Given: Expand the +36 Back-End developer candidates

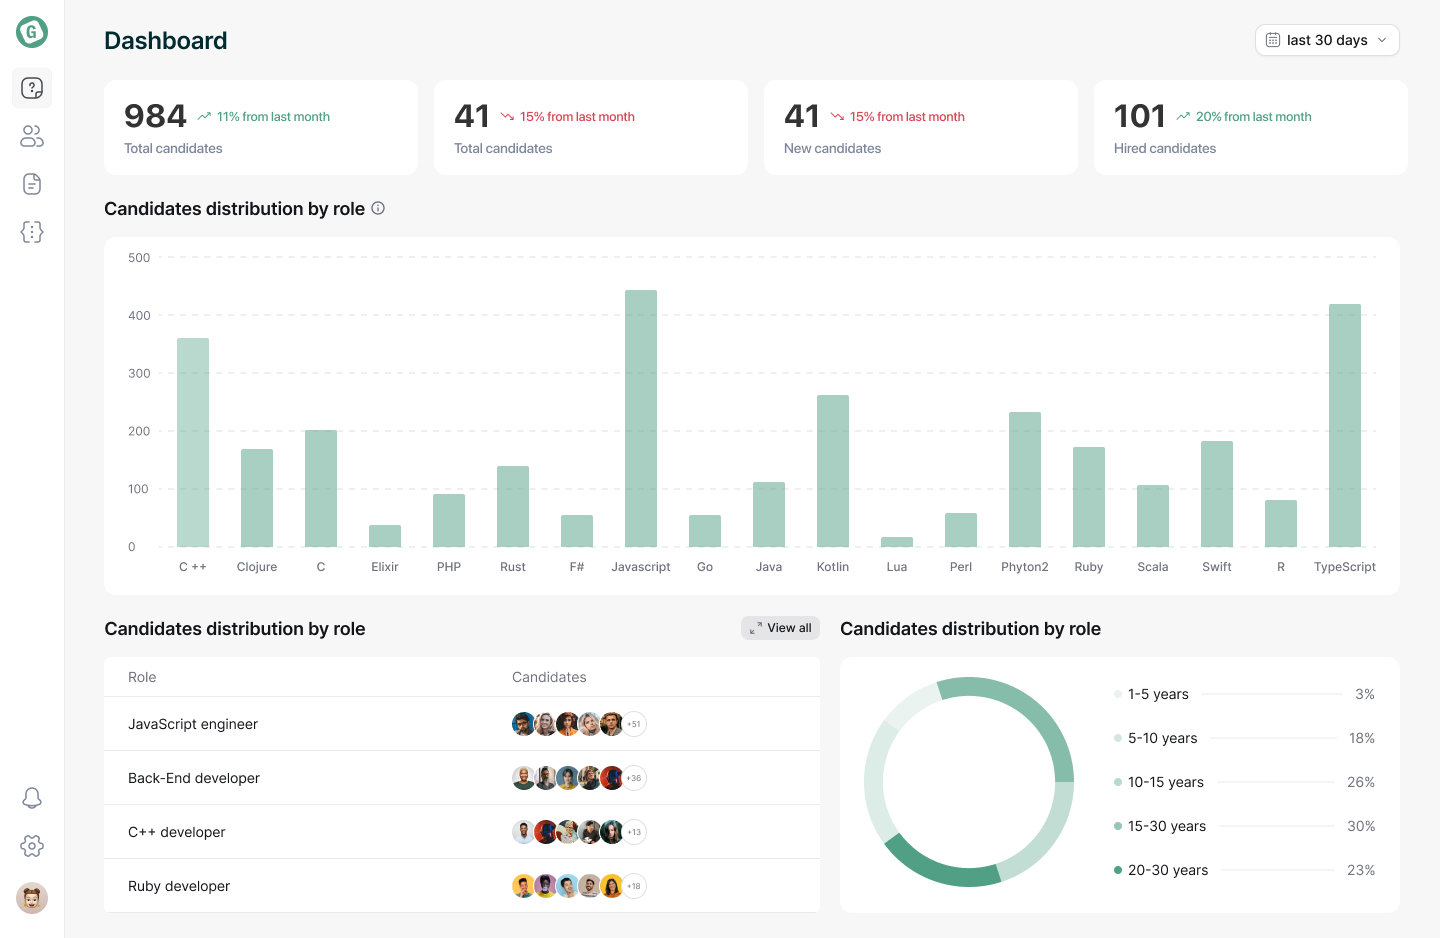Looking at the screenshot, I should (633, 777).
